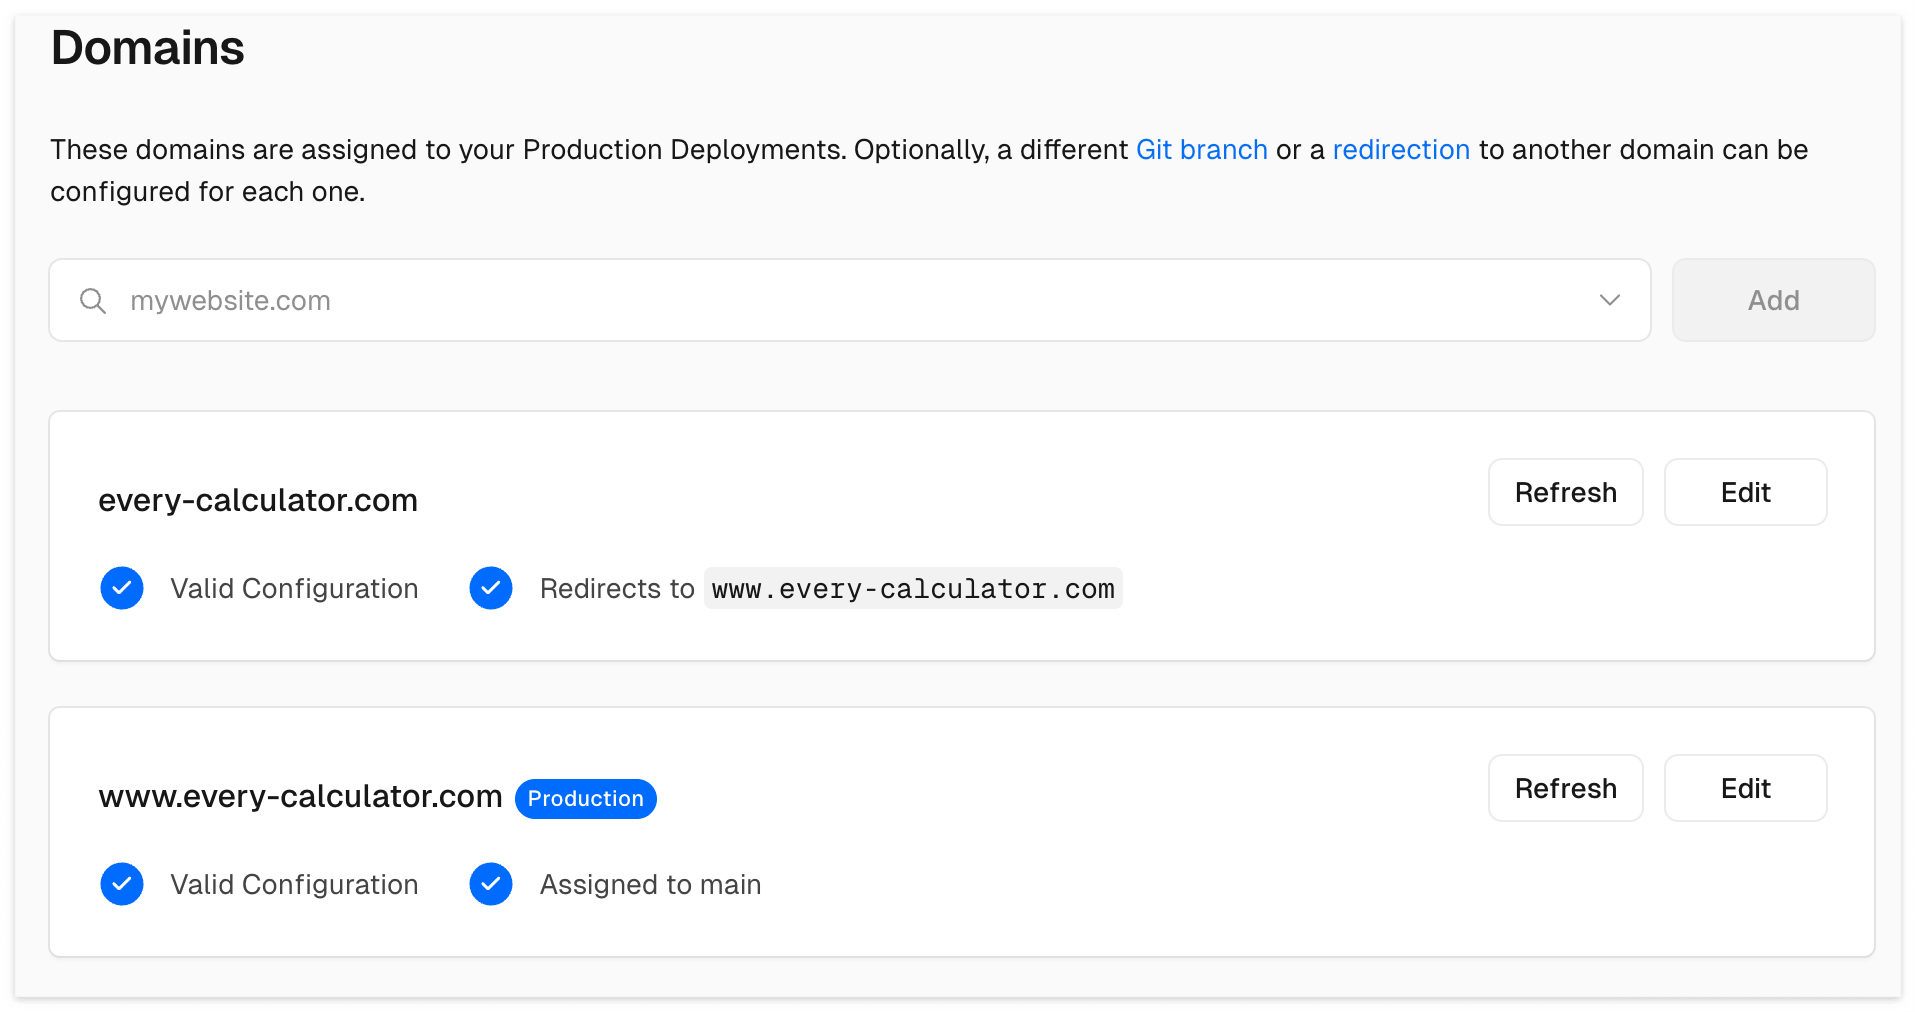Screen dimensions: 1916x1012
Task: Click Valid Configuration text under www.every-calculator.com
Action: tap(294, 885)
